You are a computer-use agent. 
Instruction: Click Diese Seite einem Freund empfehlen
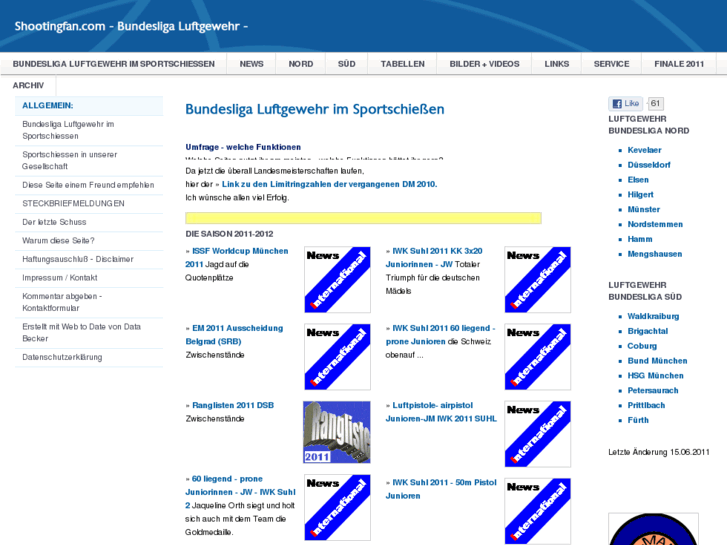(89, 185)
